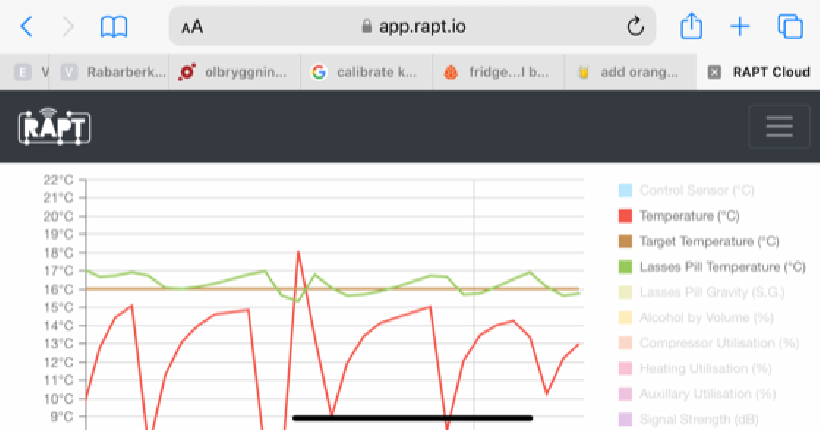The height and width of the screenshot is (430, 820).
Task: Toggle Auxiliary Utilisation (%) legend series
Action: click(x=697, y=394)
